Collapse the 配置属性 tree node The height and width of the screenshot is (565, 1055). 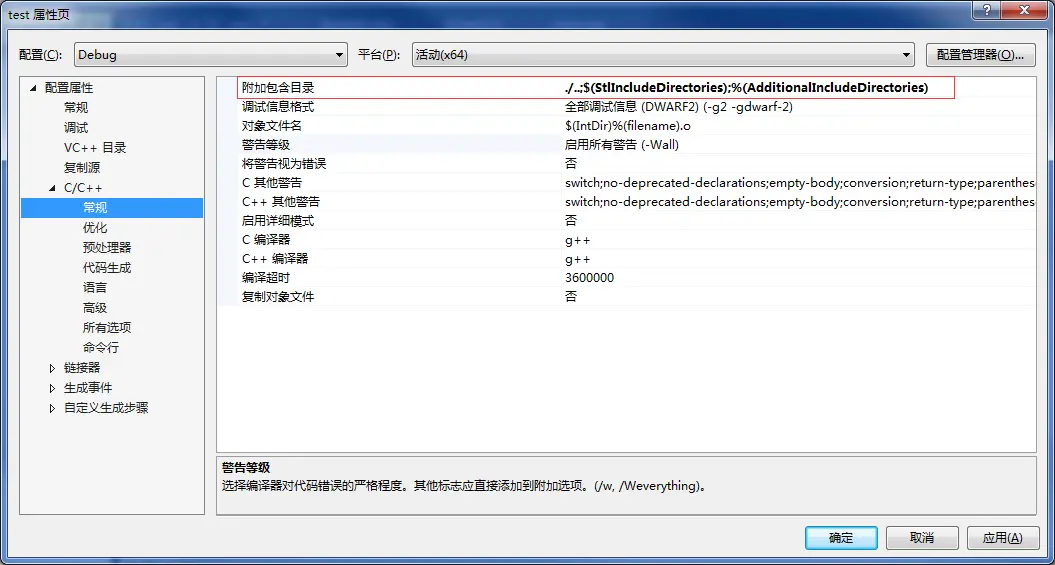pyautogui.click(x=33, y=88)
